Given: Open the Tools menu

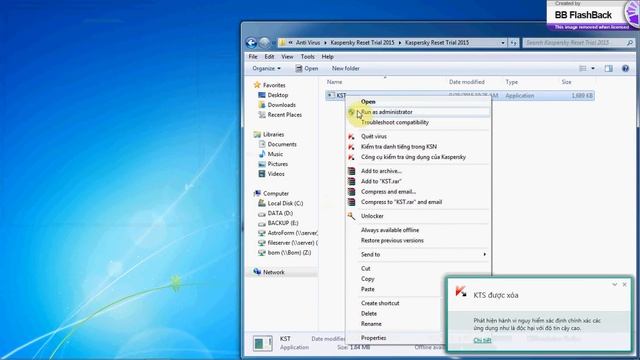Looking at the screenshot, I should pos(308,57).
